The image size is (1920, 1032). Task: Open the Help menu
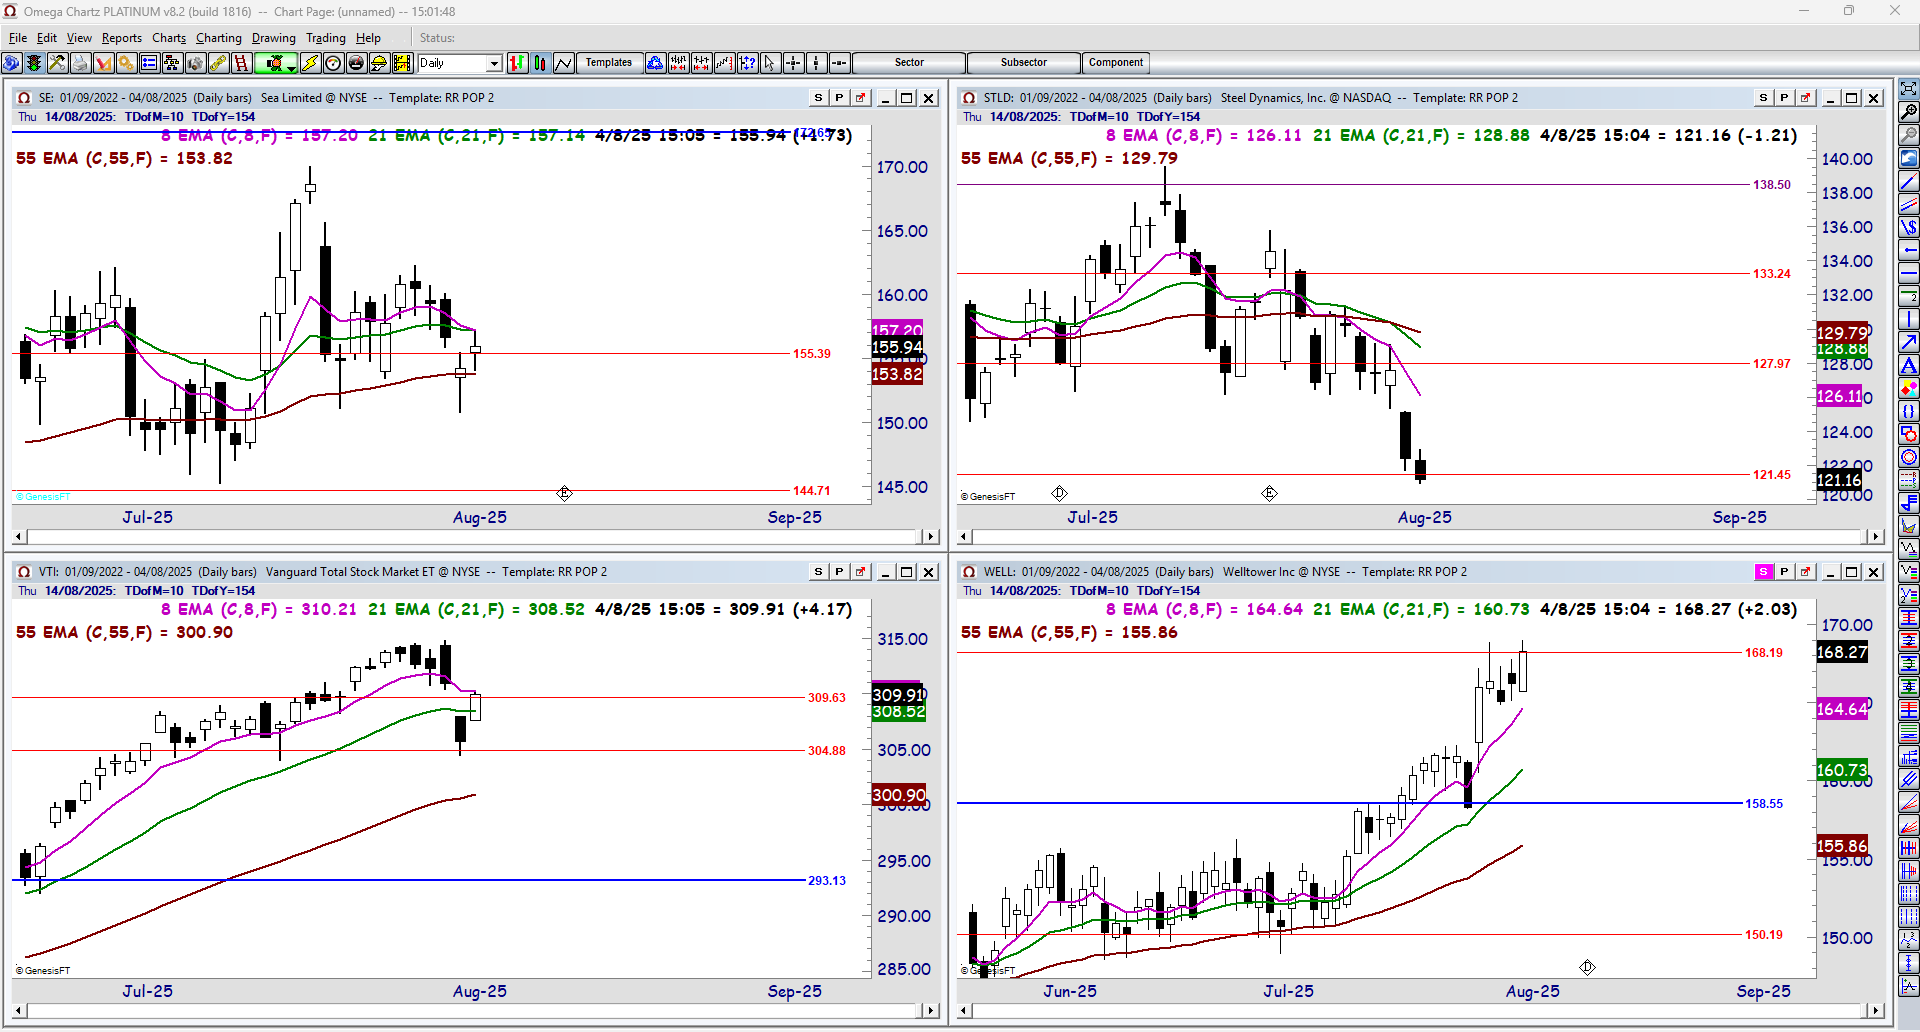(368, 38)
